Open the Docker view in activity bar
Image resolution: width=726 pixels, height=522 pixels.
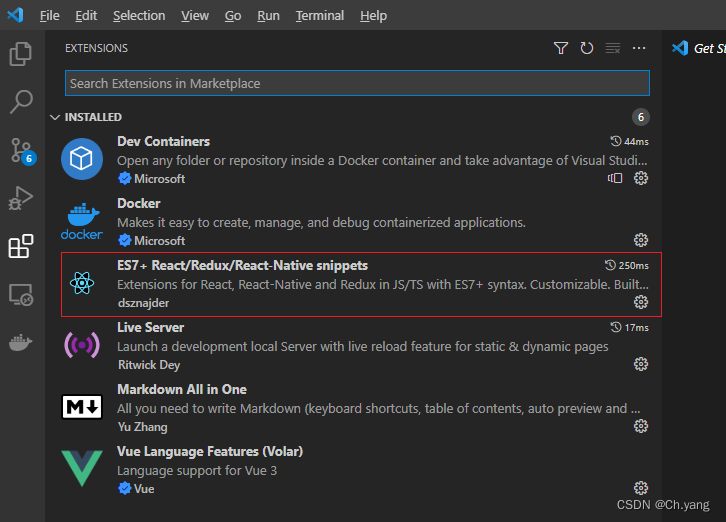(20, 343)
